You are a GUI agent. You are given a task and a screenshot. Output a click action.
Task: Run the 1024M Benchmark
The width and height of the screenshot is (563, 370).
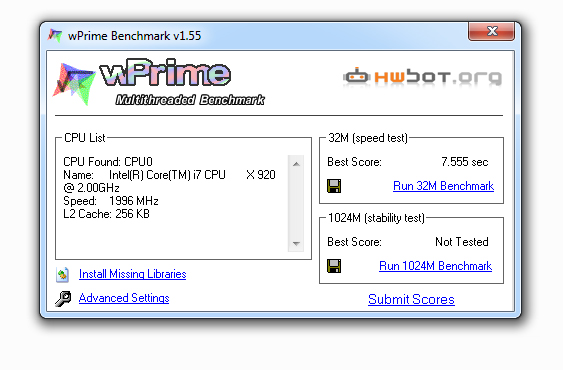[x=436, y=266]
